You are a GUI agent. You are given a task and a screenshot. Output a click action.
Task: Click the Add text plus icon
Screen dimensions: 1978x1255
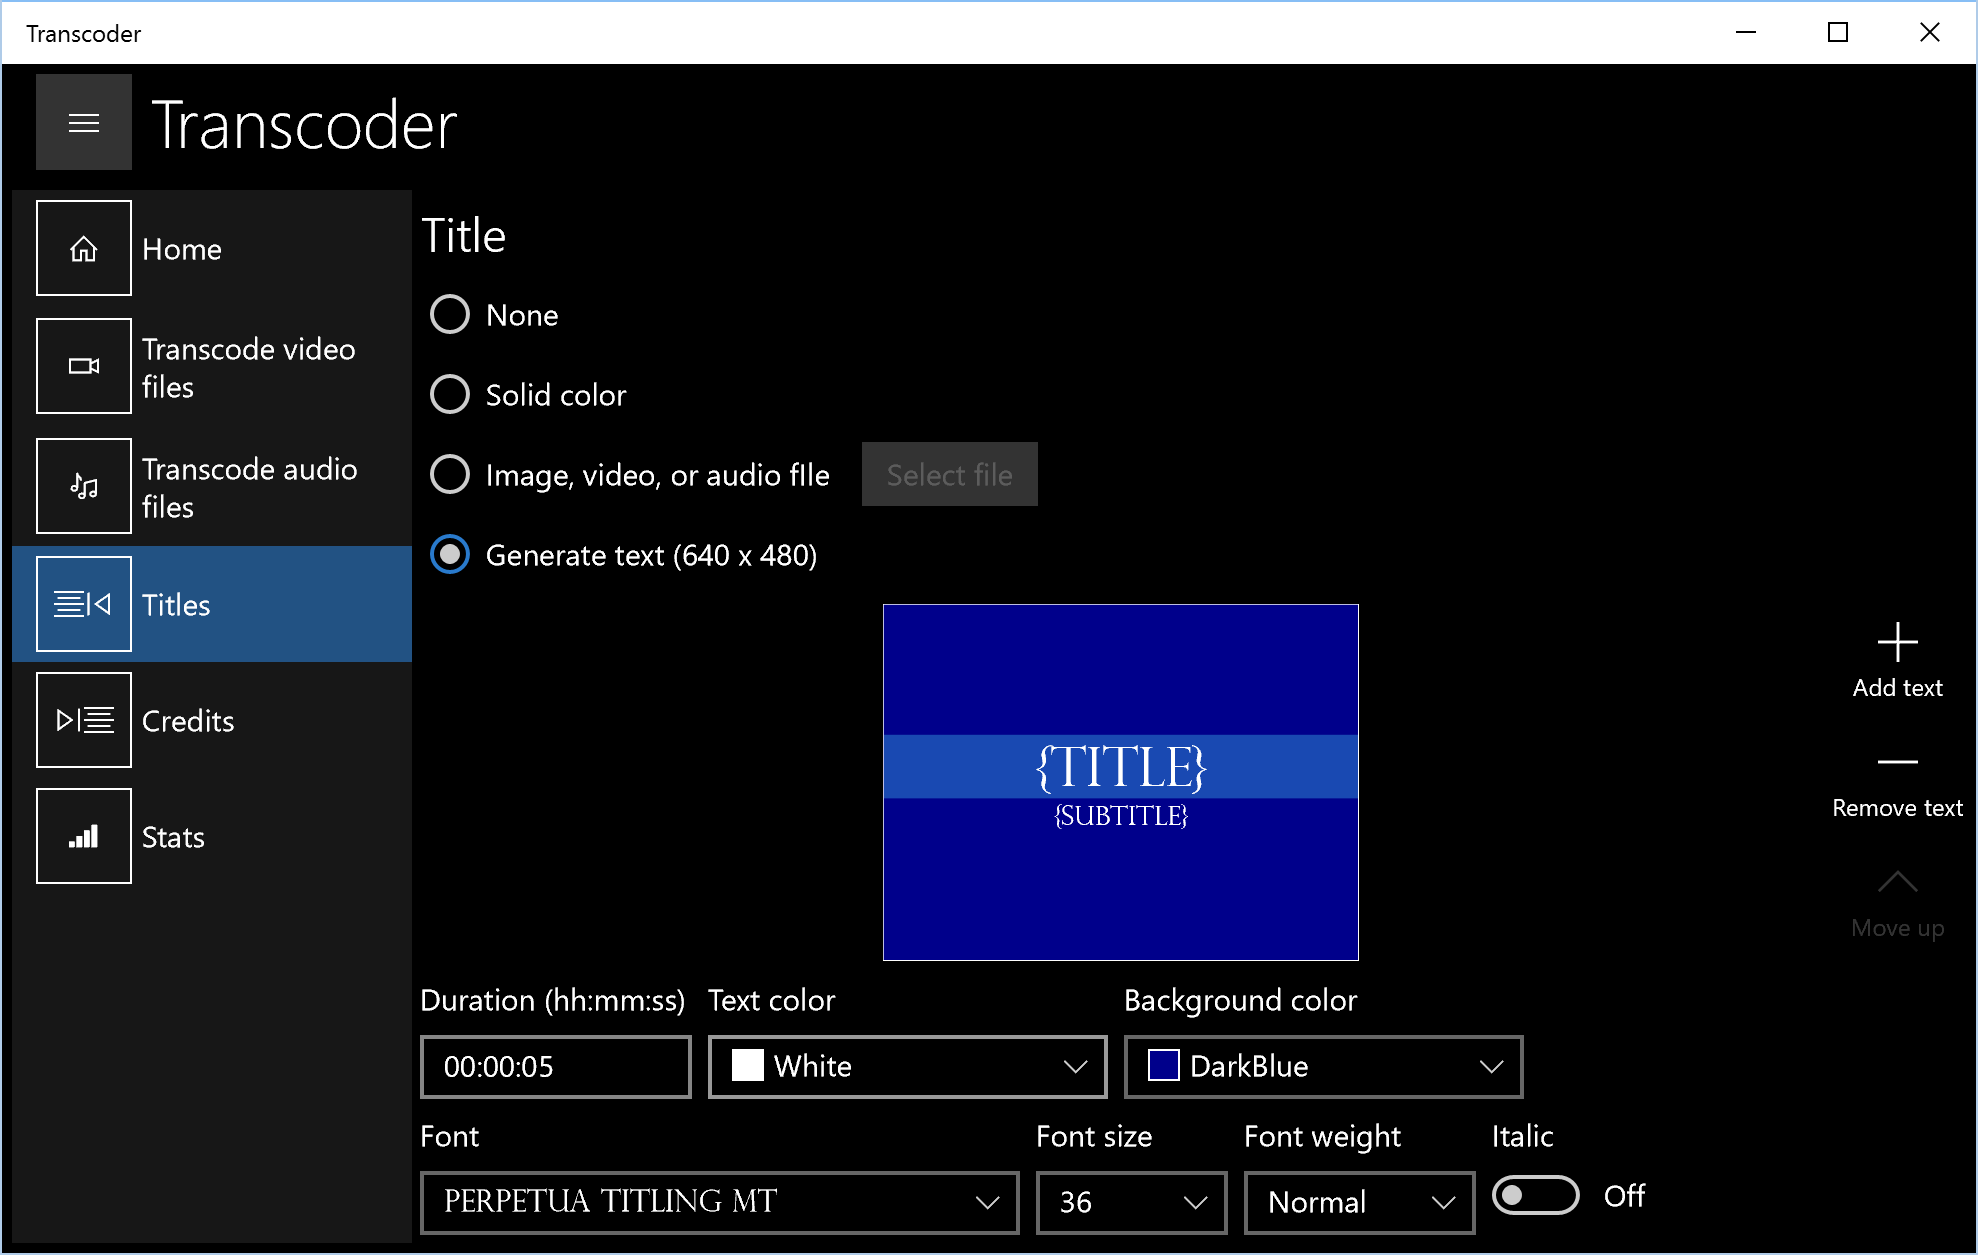click(x=1897, y=643)
